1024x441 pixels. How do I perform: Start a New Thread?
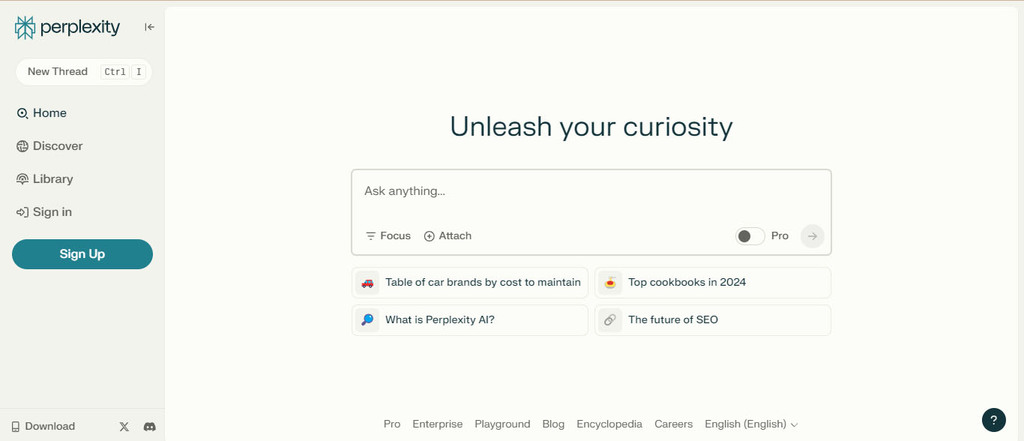tap(58, 72)
